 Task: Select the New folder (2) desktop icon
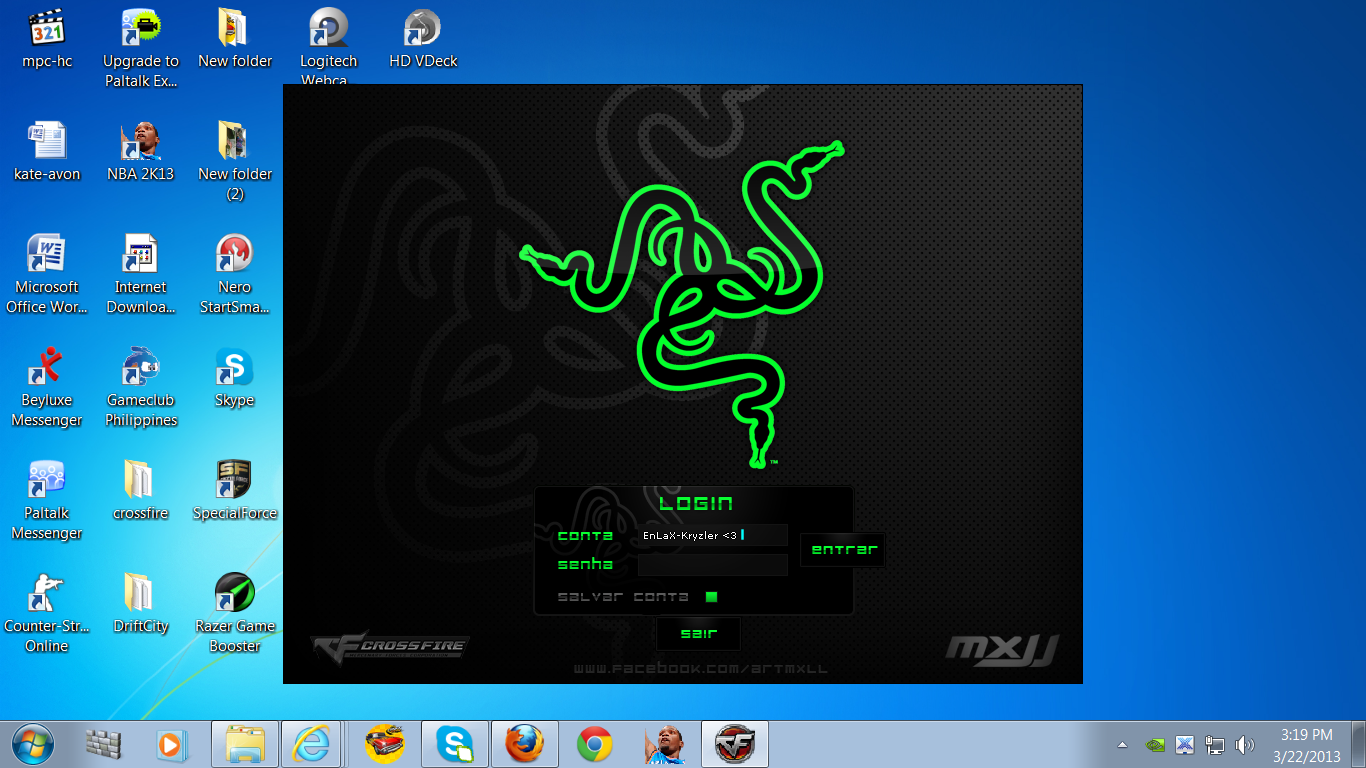pyautogui.click(x=234, y=162)
